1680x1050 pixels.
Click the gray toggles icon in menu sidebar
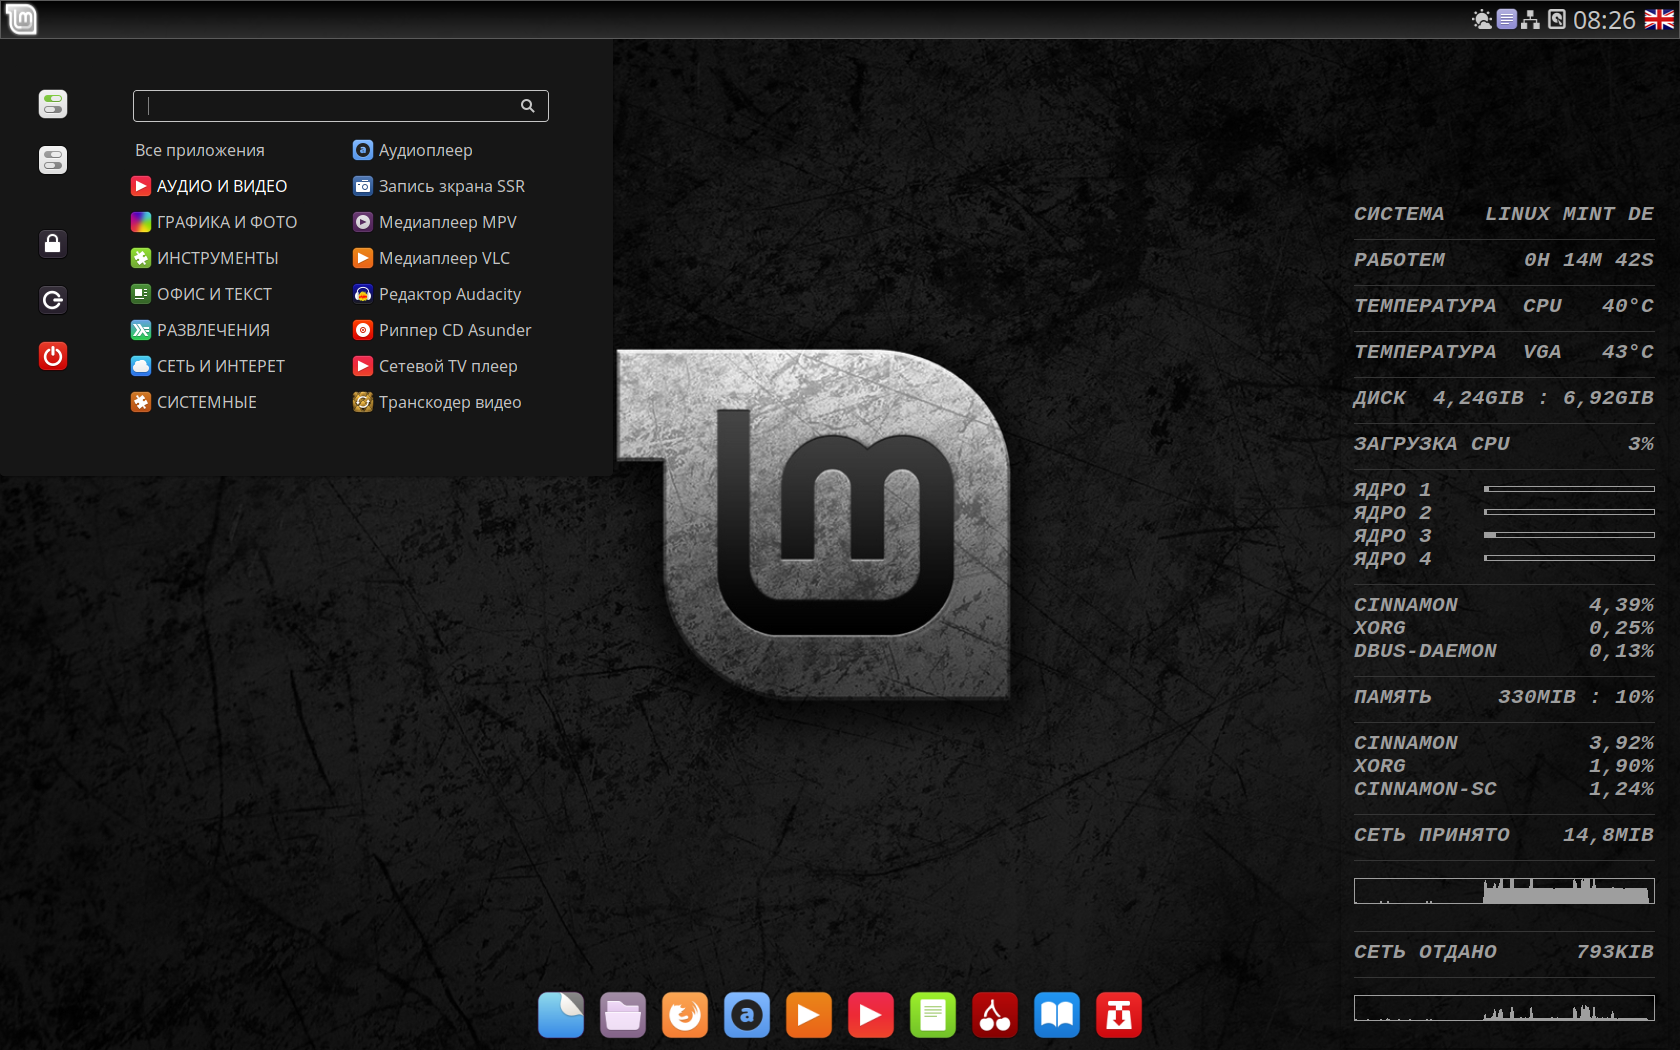click(x=53, y=160)
